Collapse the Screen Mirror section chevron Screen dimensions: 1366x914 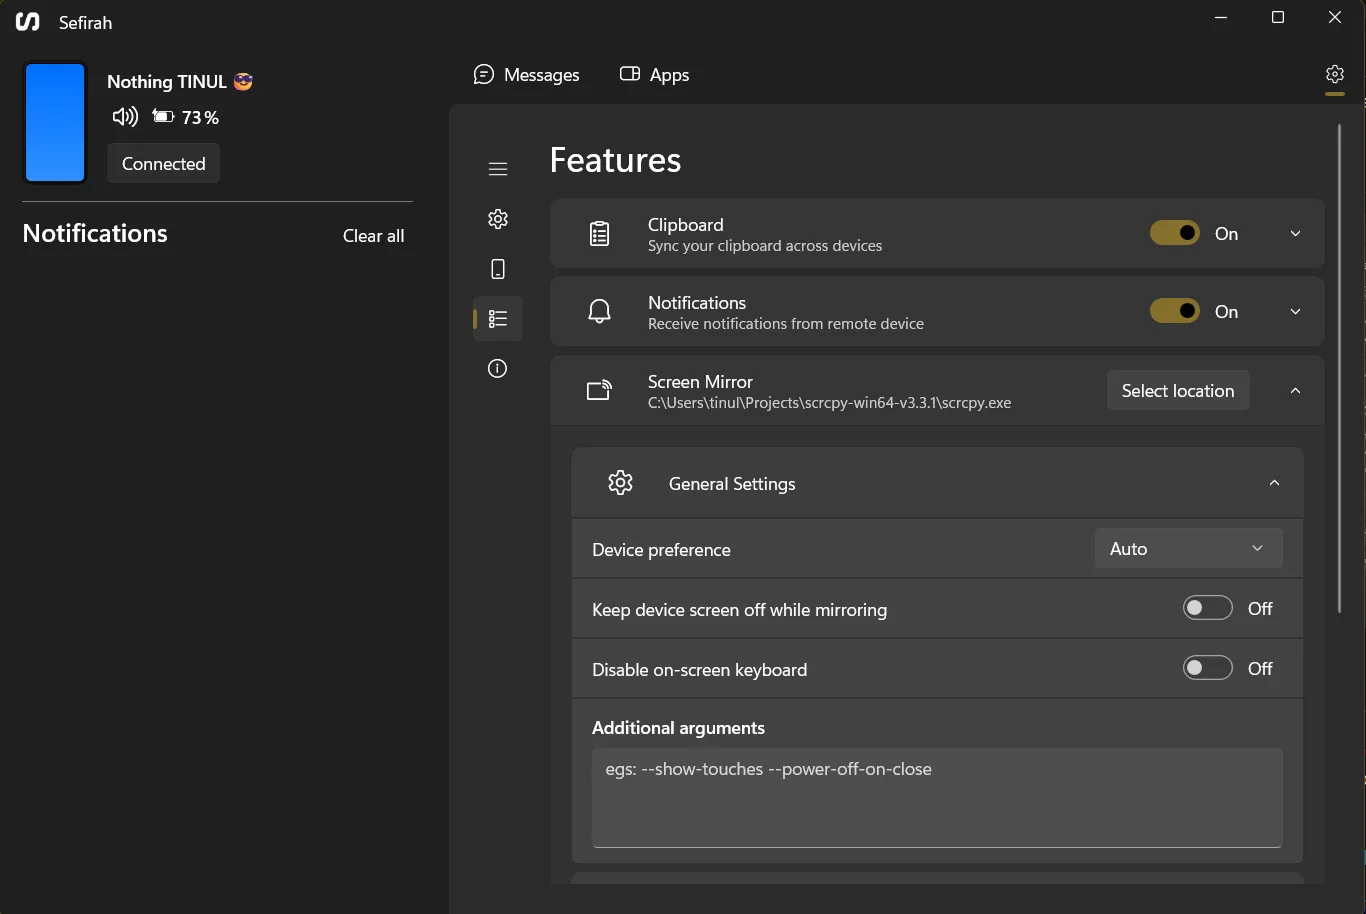[x=1295, y=390]
